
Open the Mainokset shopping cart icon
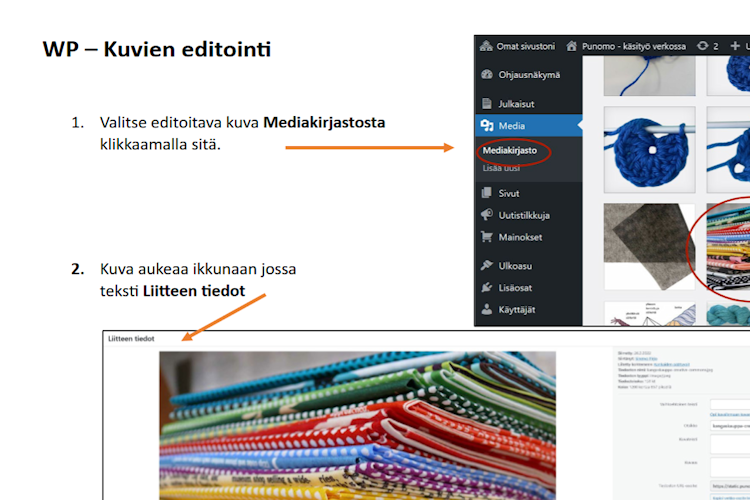487,237
